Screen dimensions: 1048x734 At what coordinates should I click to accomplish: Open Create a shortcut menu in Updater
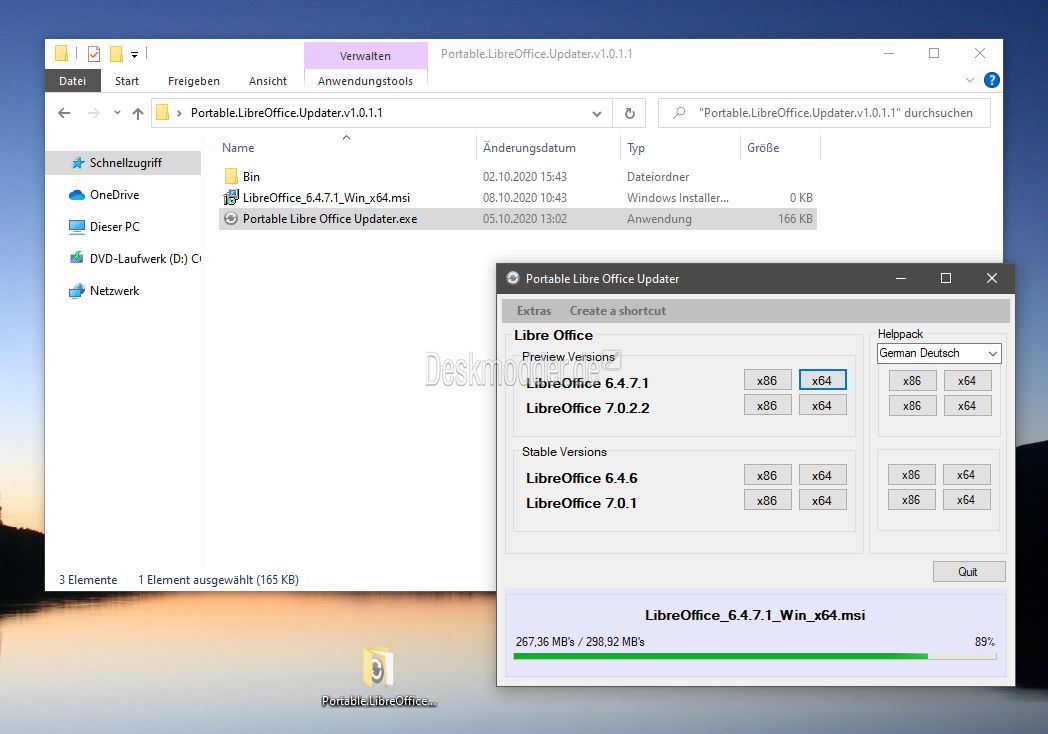[x=618, y=311]
